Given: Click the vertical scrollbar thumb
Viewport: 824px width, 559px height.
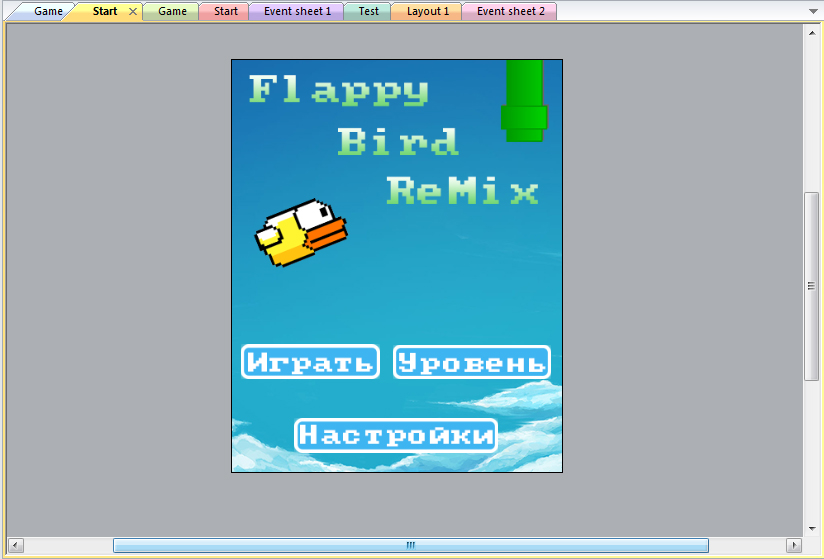Looking at the screenshot, I should (x=811, y=286).
